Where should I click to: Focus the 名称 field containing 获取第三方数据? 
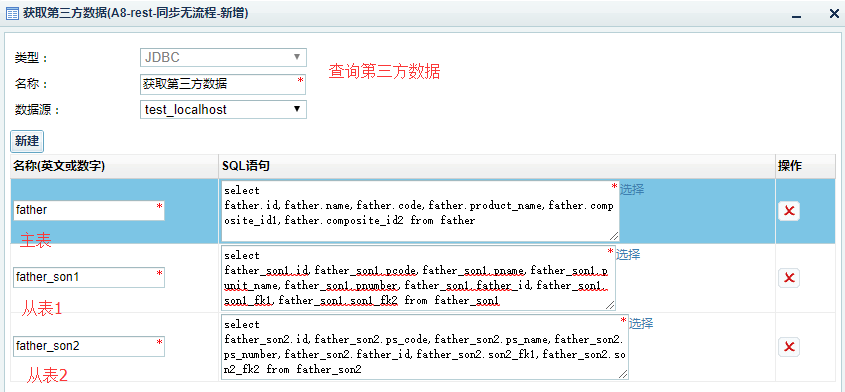pos(223,84)
